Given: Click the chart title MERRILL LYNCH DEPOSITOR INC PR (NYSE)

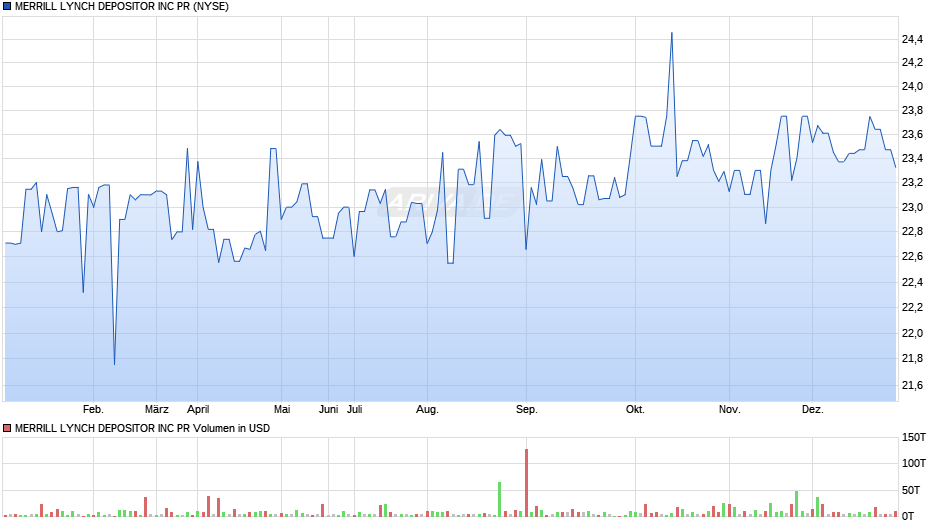Looking at the screenshot, I should tap(122, 7).
